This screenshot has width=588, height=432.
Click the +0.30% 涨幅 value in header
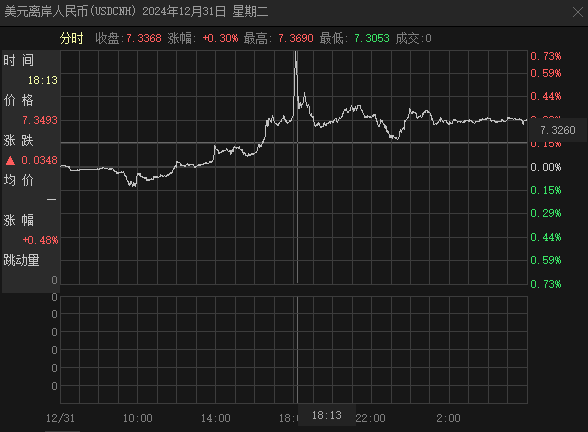220,38
